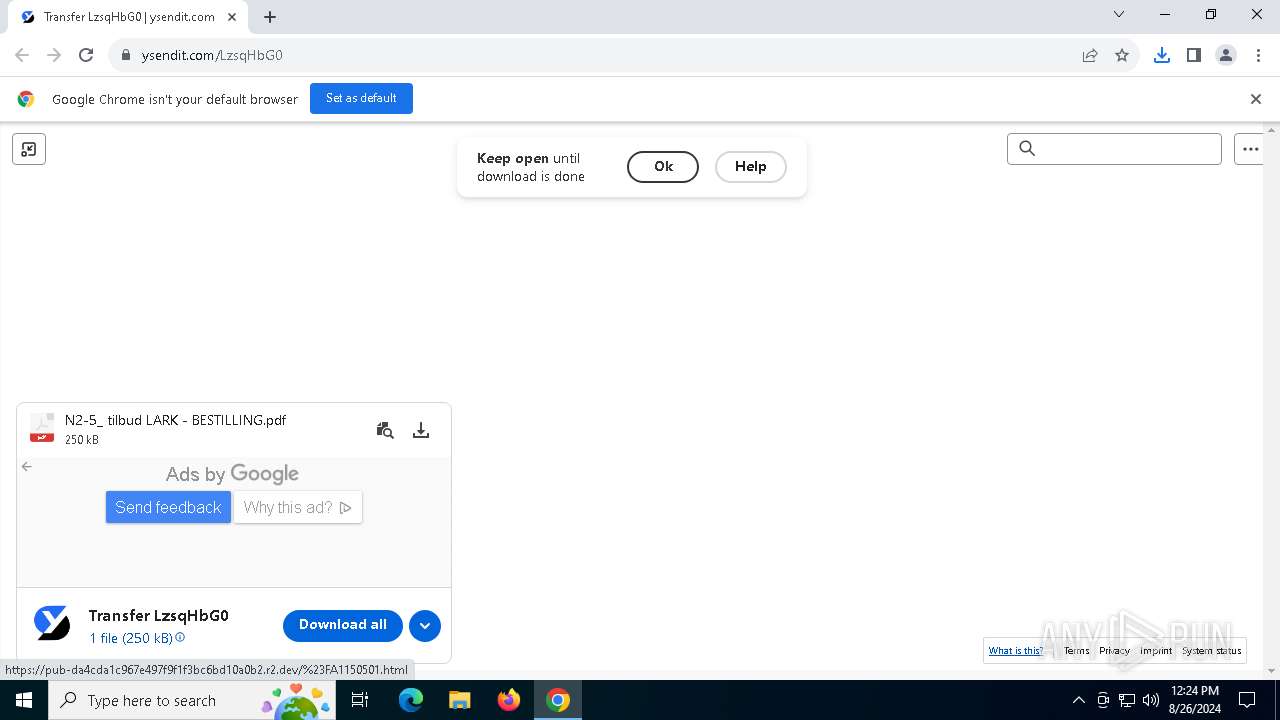Click the vertical scrollbar down arrow
This screenshot has height=720, width=1280.
[x=1272, y=671]
